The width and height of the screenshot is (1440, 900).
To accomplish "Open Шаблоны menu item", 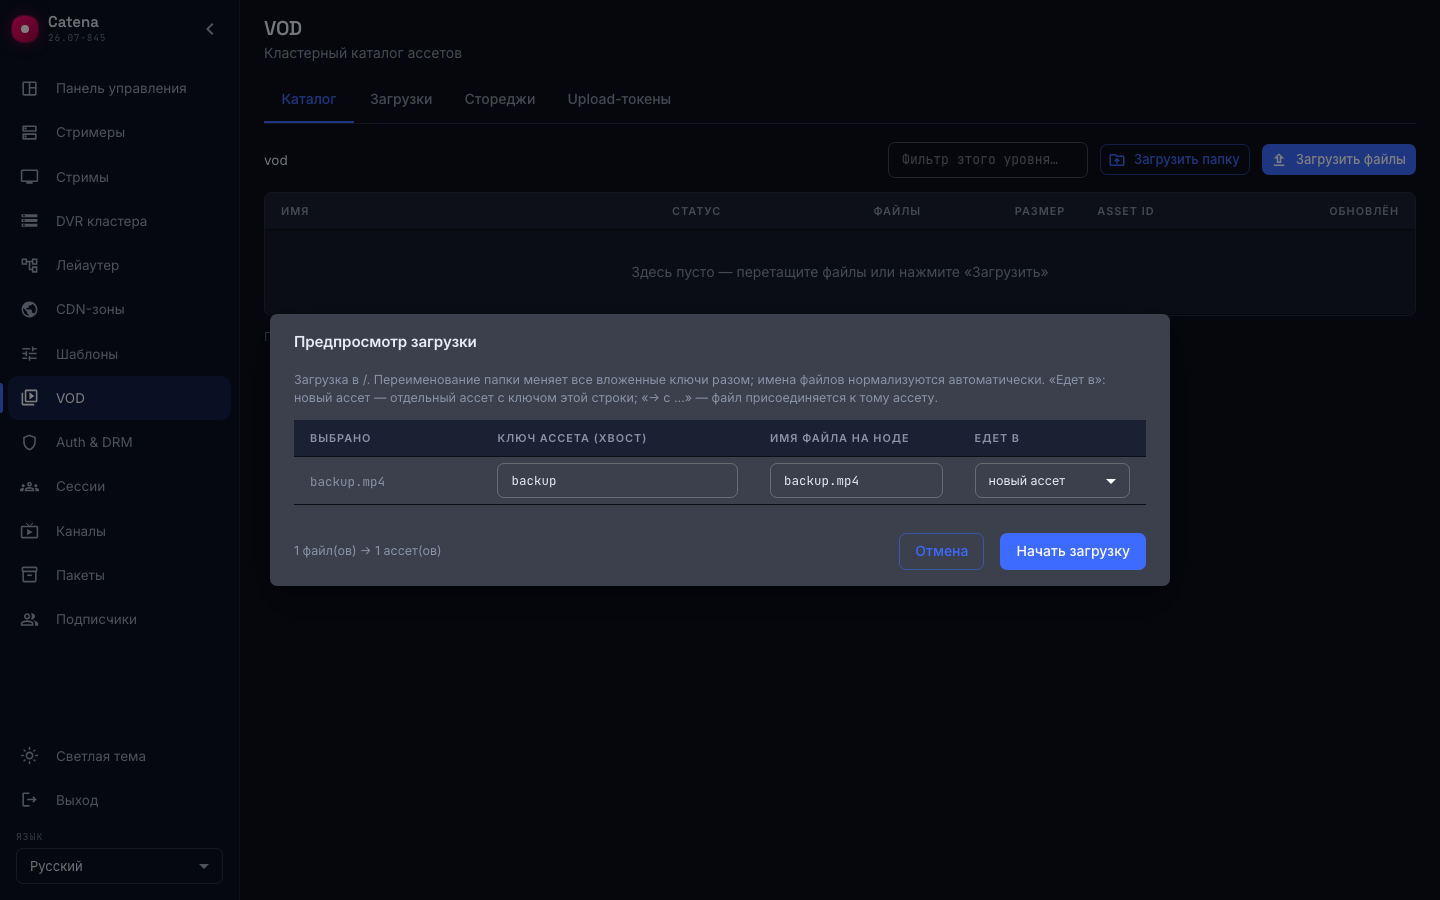I will (x=120, y=354).
